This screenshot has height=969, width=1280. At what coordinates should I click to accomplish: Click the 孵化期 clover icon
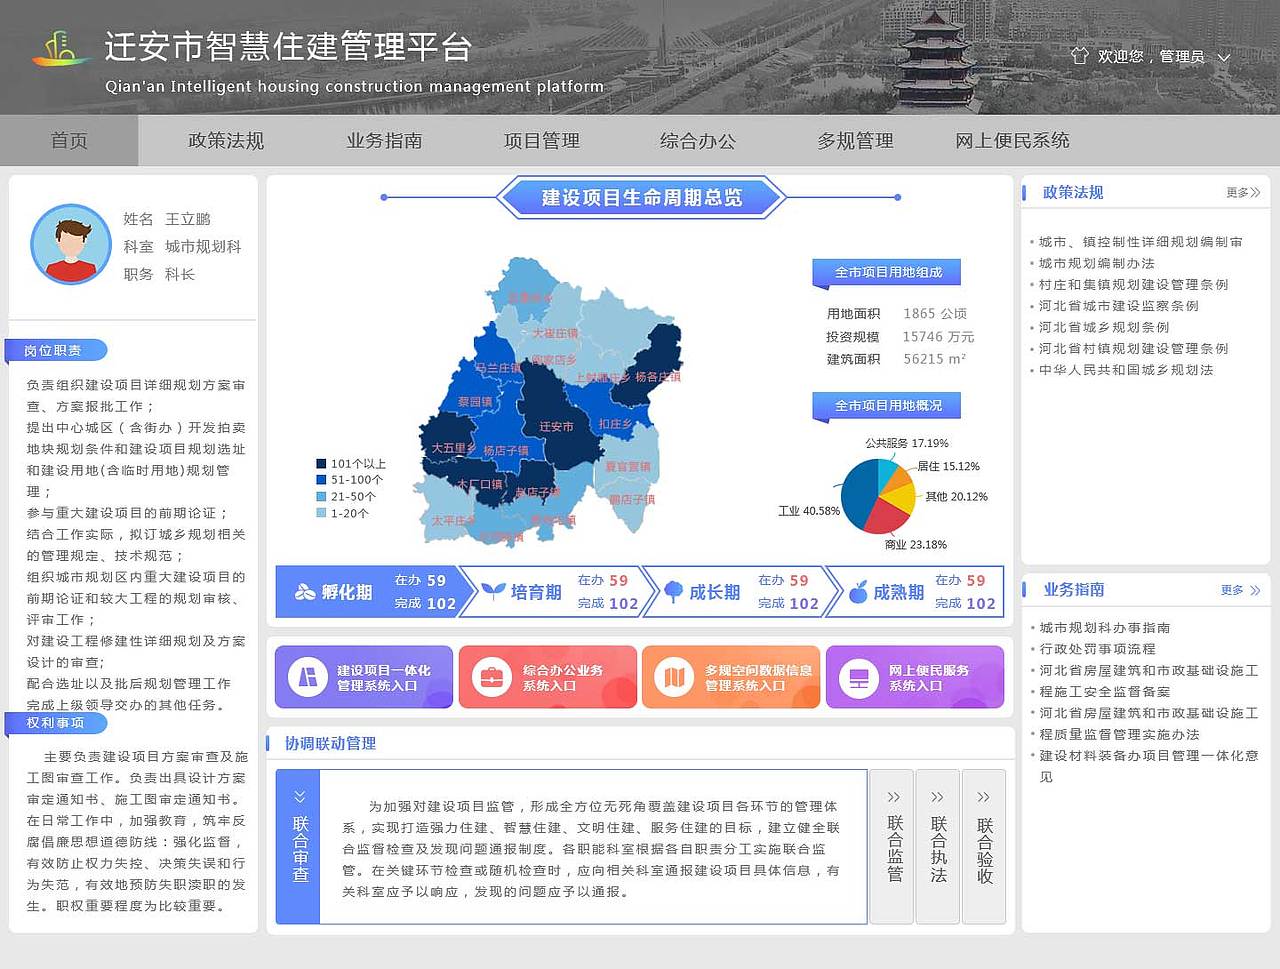tap(306, 591)
